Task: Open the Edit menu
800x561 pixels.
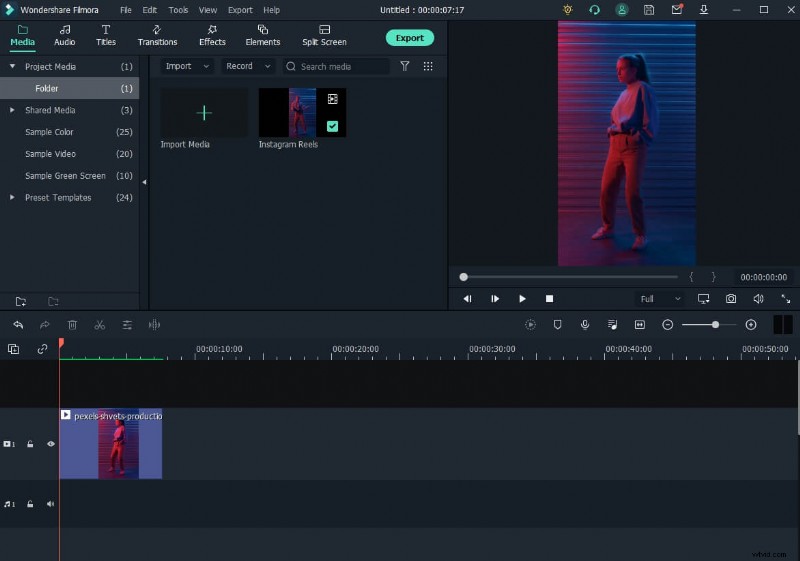Action: click(149, 10)
